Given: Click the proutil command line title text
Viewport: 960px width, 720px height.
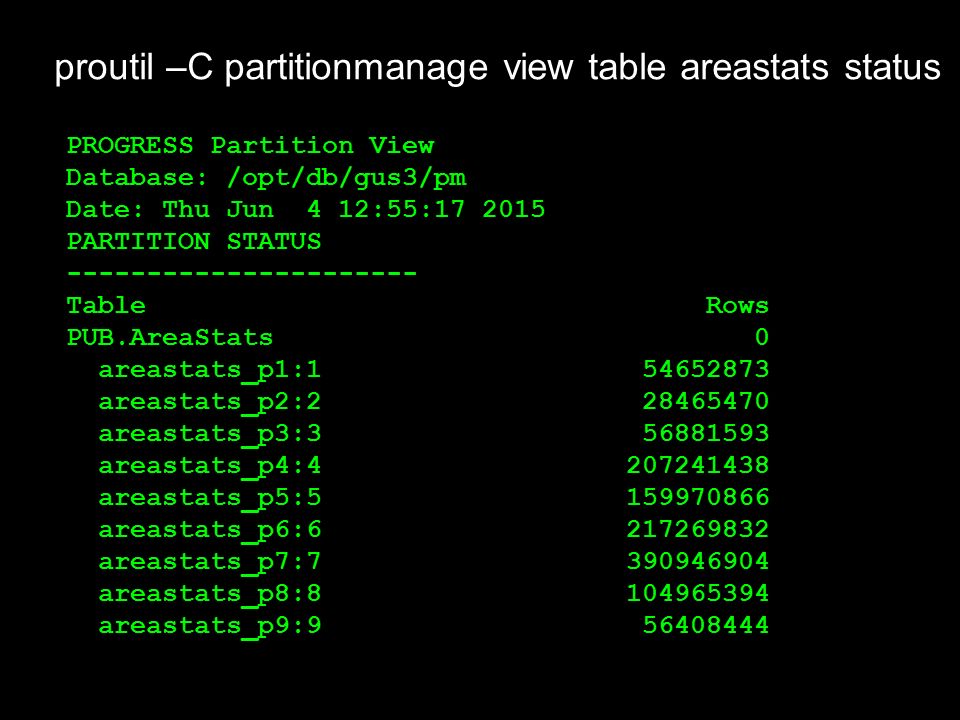Looking at the screenshot, I should 497,67.
